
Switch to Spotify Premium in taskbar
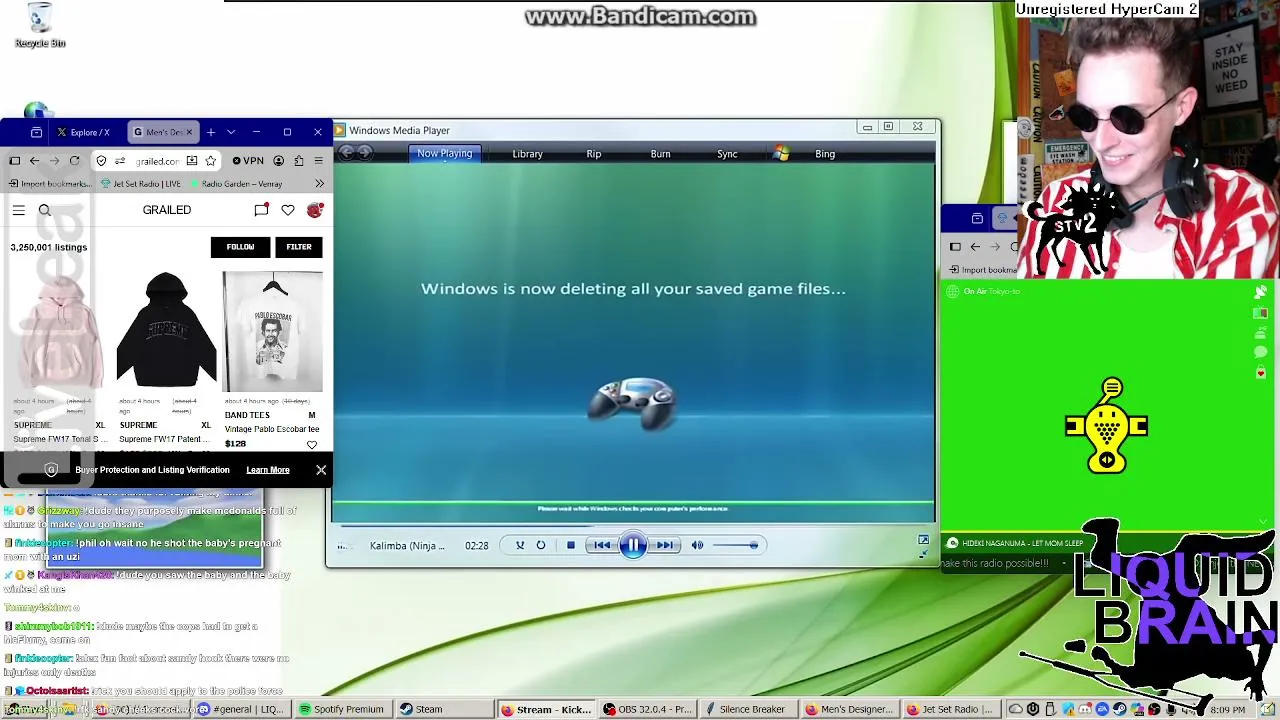coord(342,710)
